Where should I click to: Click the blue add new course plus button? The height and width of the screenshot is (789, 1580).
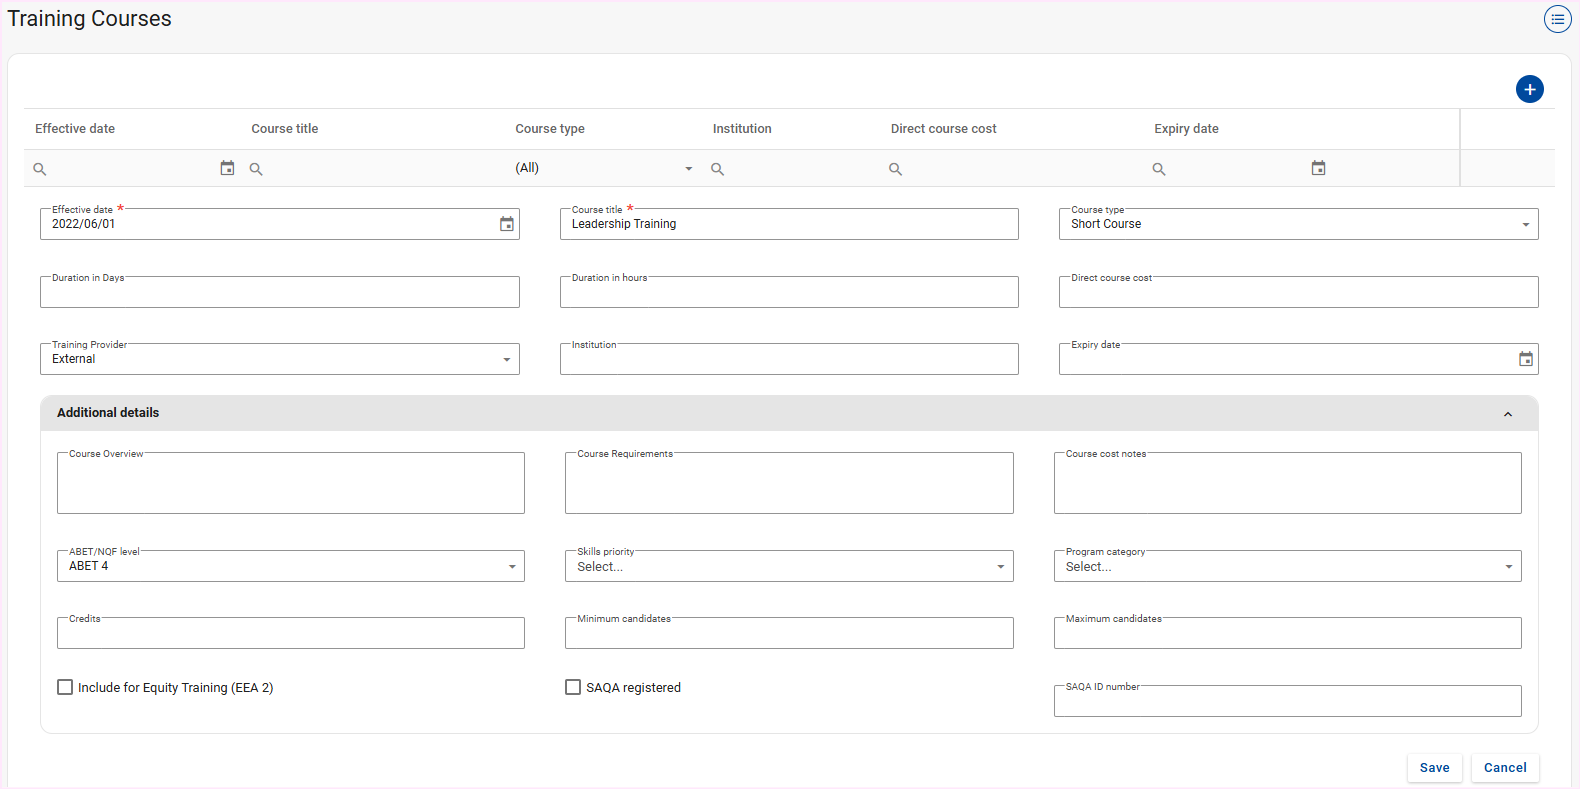(1529, 89)
